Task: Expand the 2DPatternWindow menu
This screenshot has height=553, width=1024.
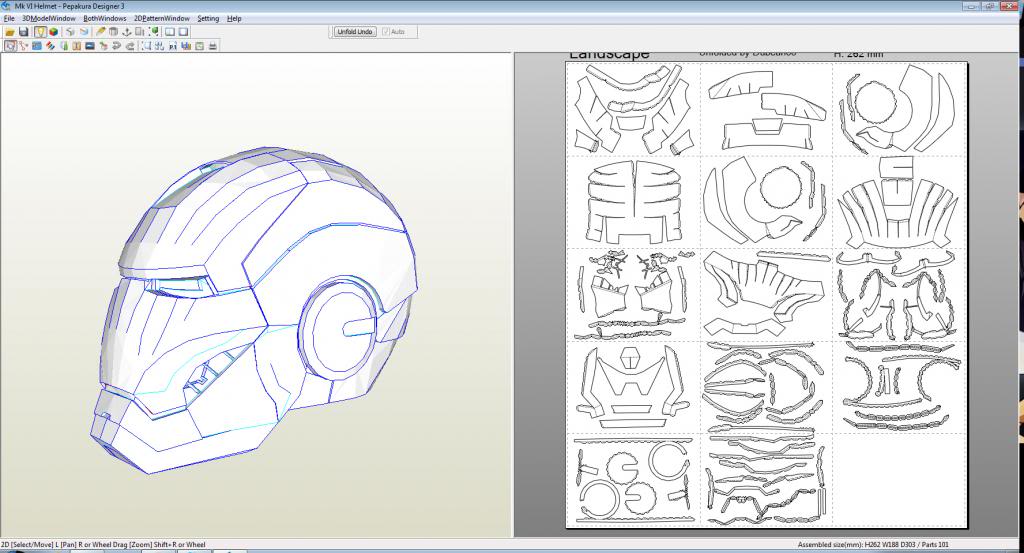Action: [x=162, y=18]
